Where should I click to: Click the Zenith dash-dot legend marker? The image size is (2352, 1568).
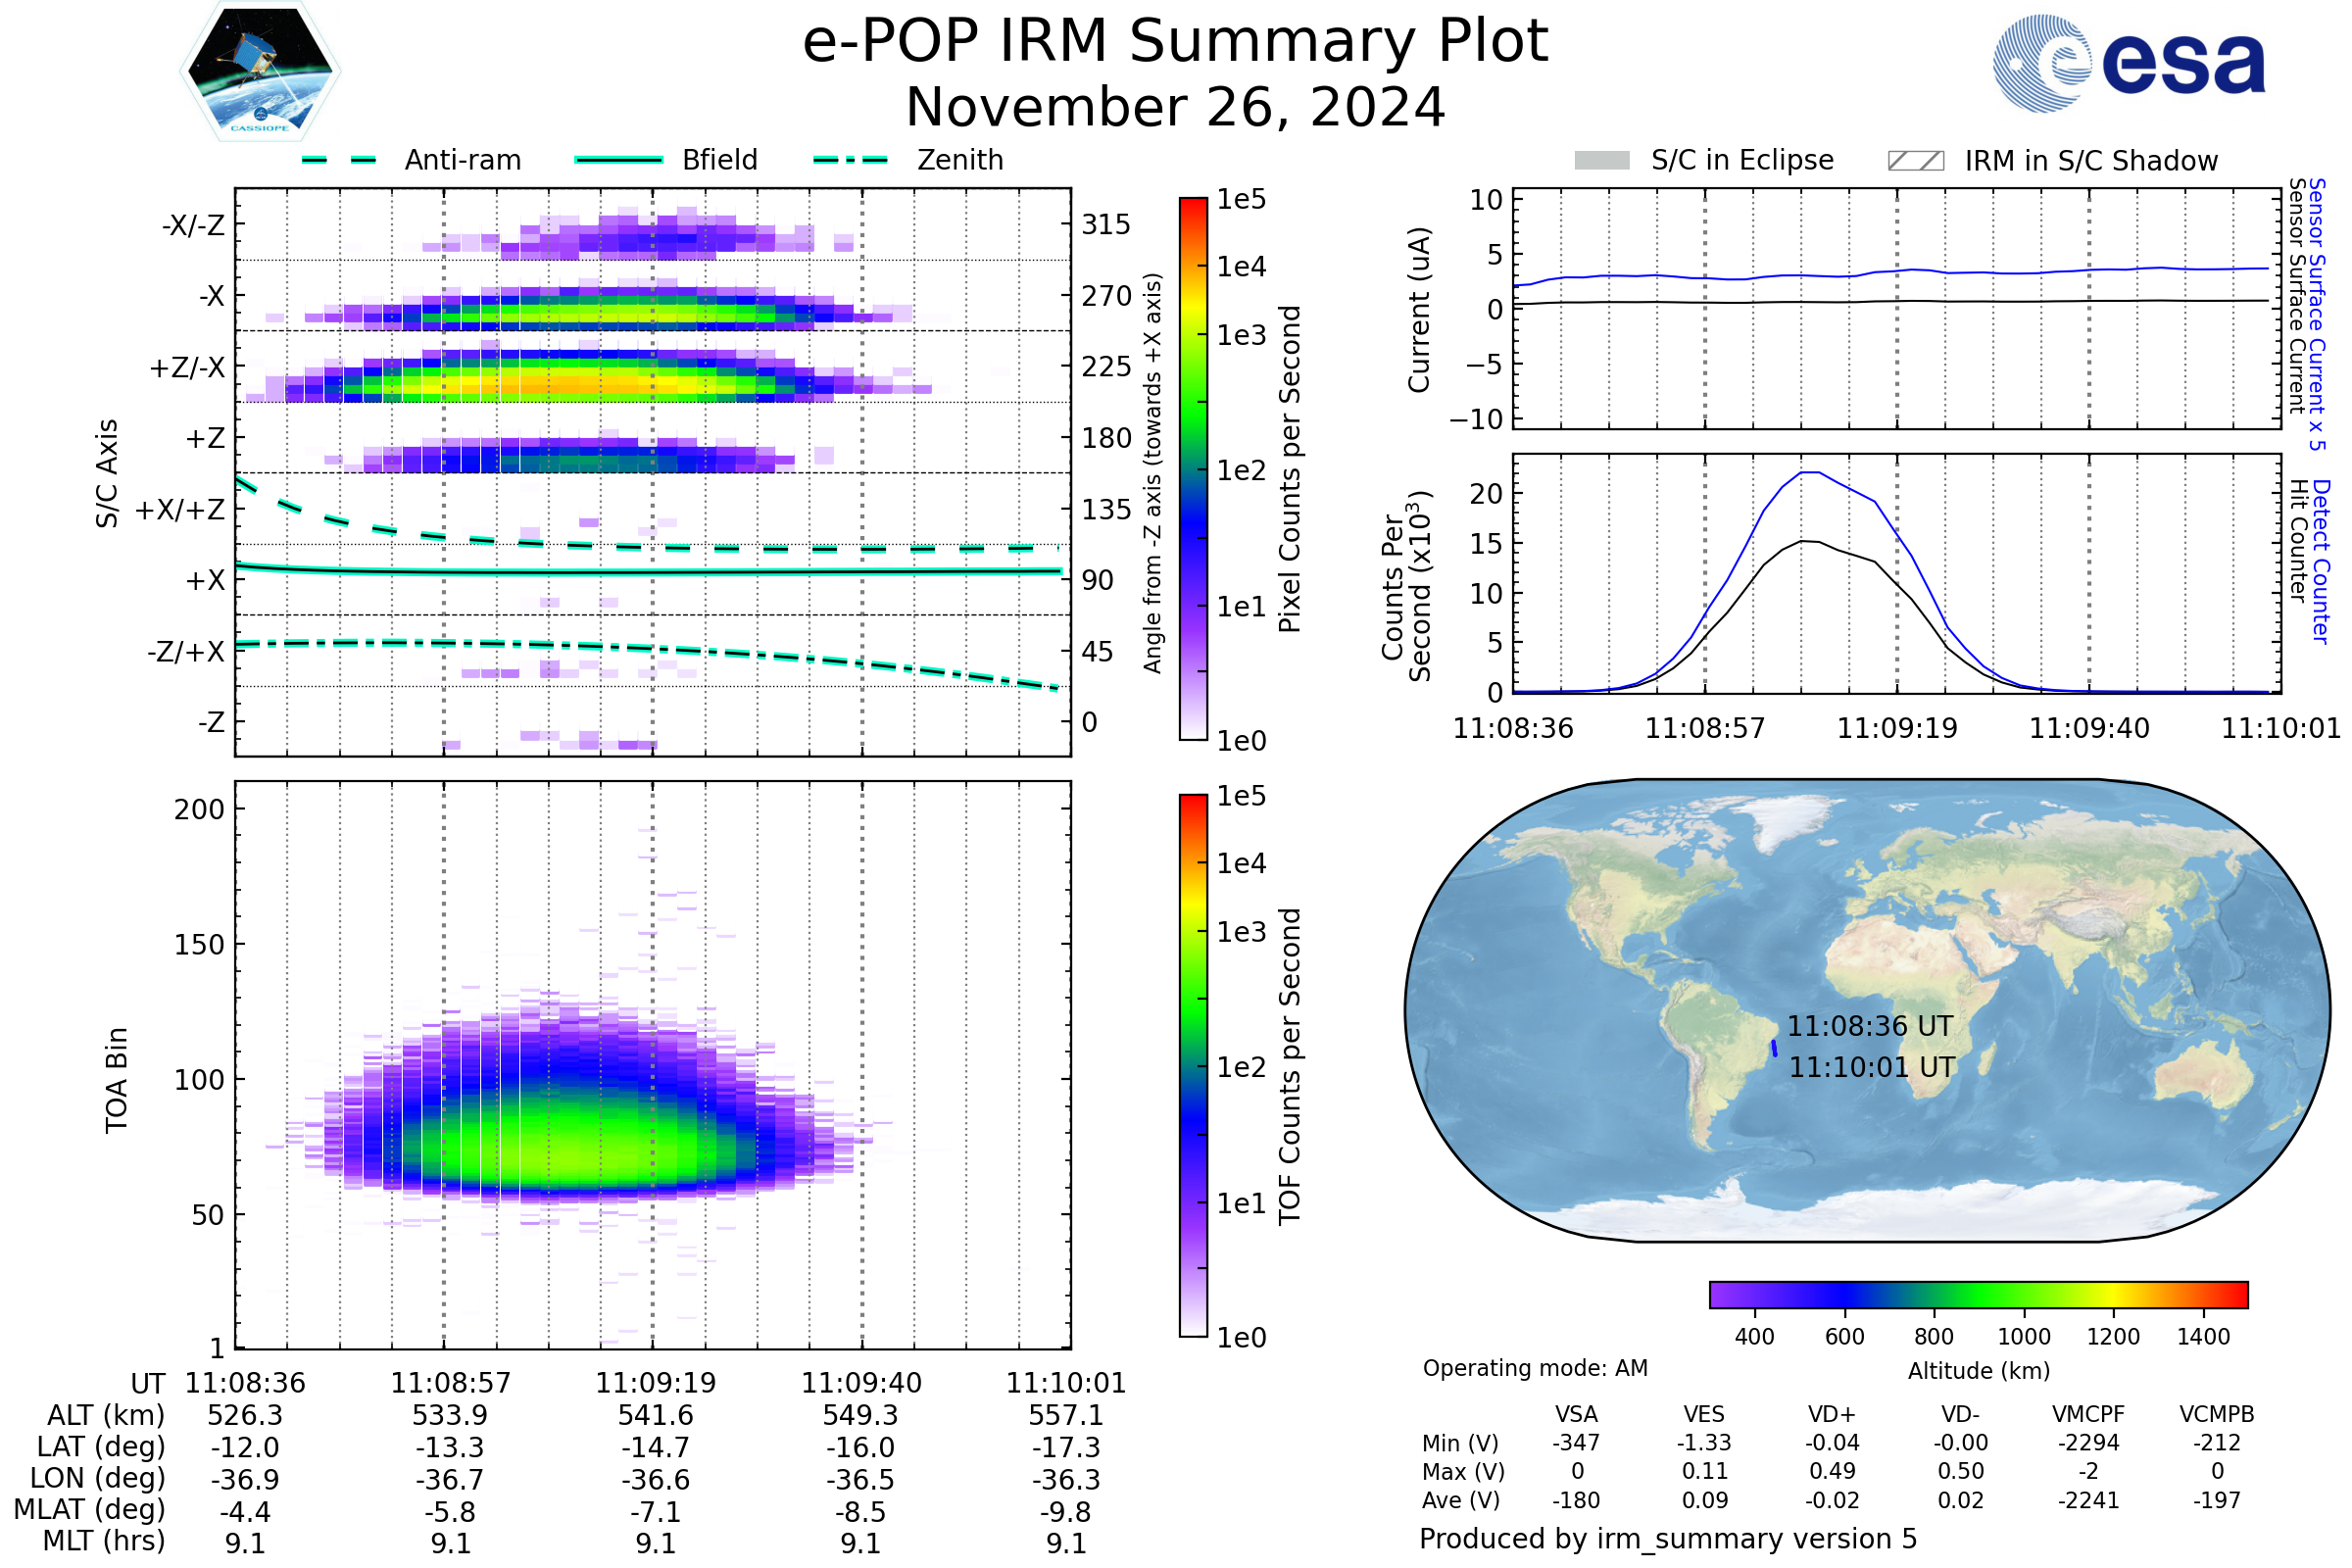(x=851, y=160)
